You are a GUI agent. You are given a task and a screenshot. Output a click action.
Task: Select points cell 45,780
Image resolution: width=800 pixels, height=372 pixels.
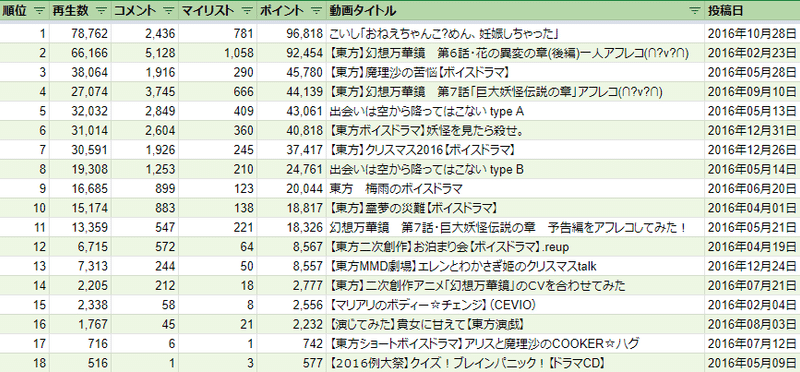click(292, 72)
